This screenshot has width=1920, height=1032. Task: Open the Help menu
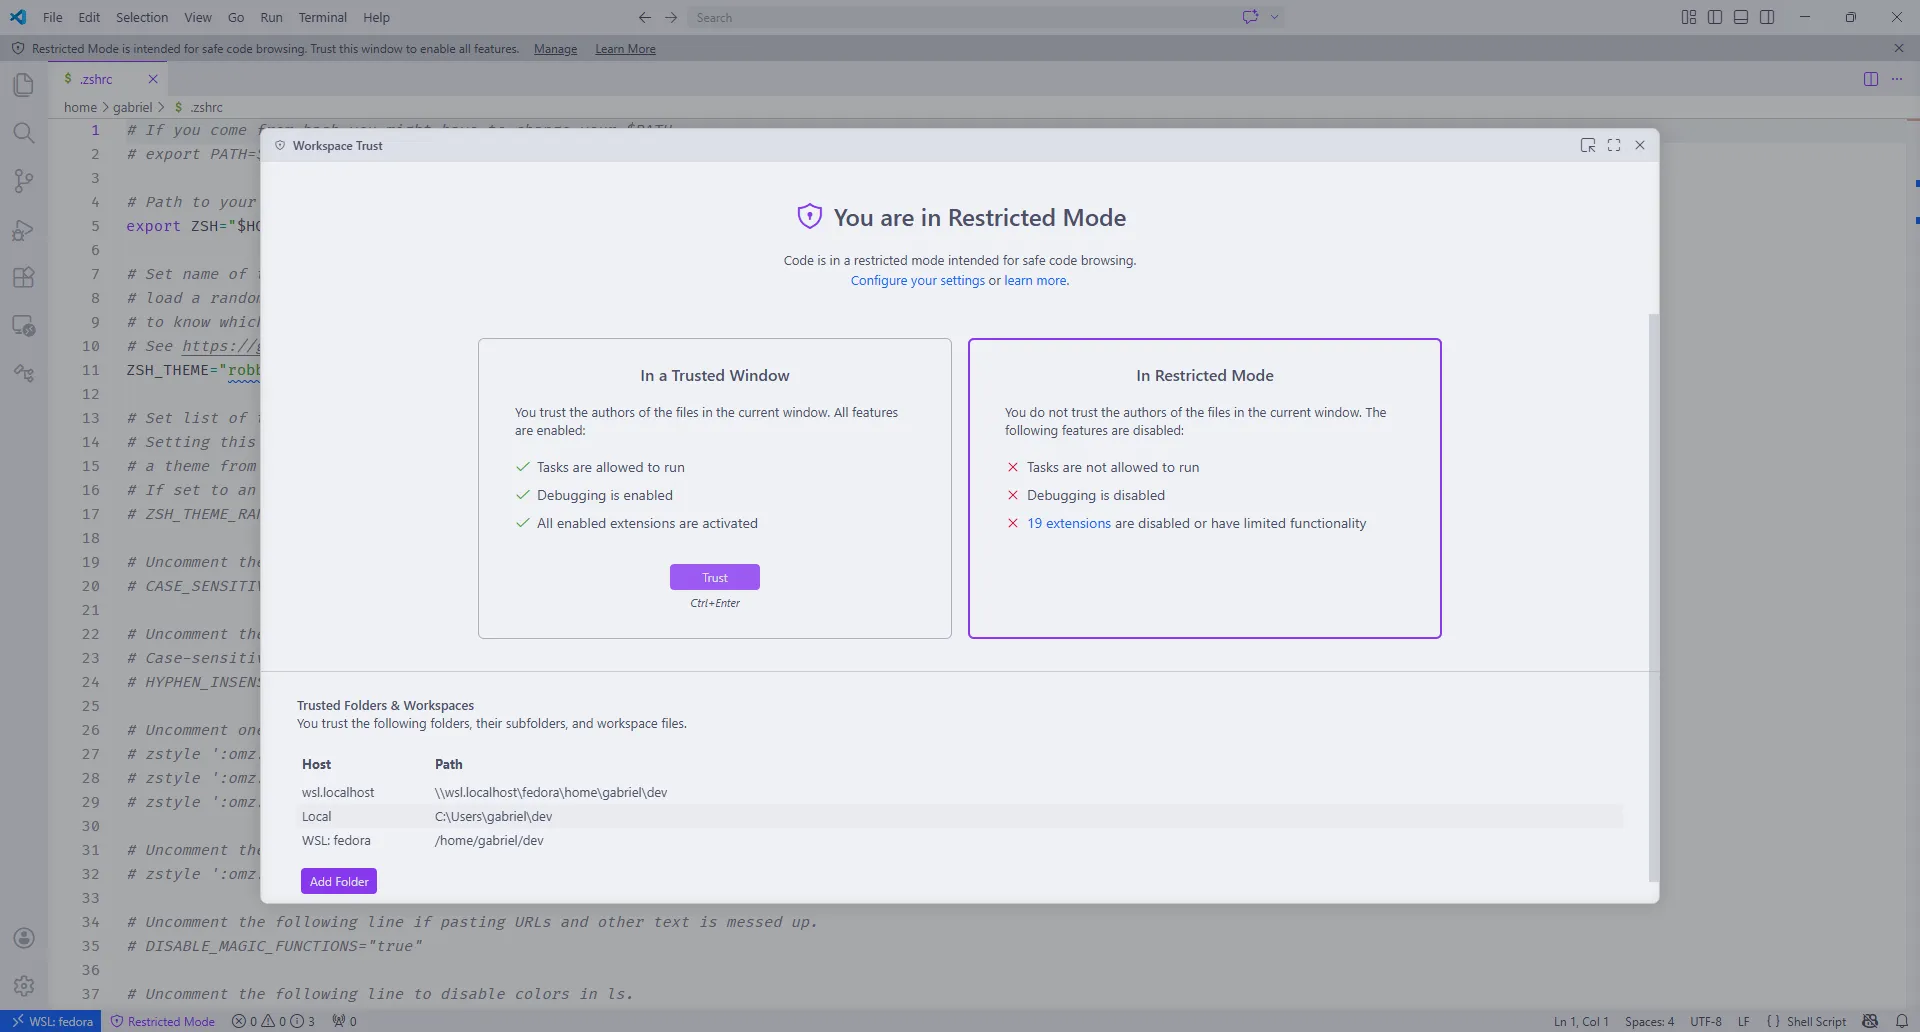pos(377,17)
